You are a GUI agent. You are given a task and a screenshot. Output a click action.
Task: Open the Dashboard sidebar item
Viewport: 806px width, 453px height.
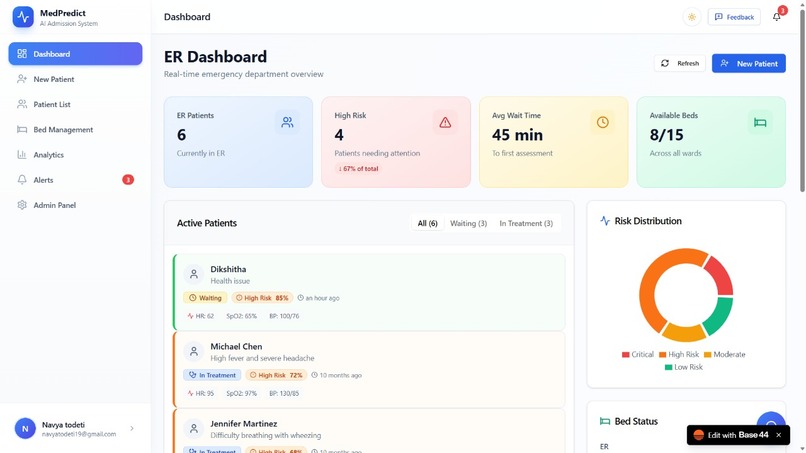[75, 53]
